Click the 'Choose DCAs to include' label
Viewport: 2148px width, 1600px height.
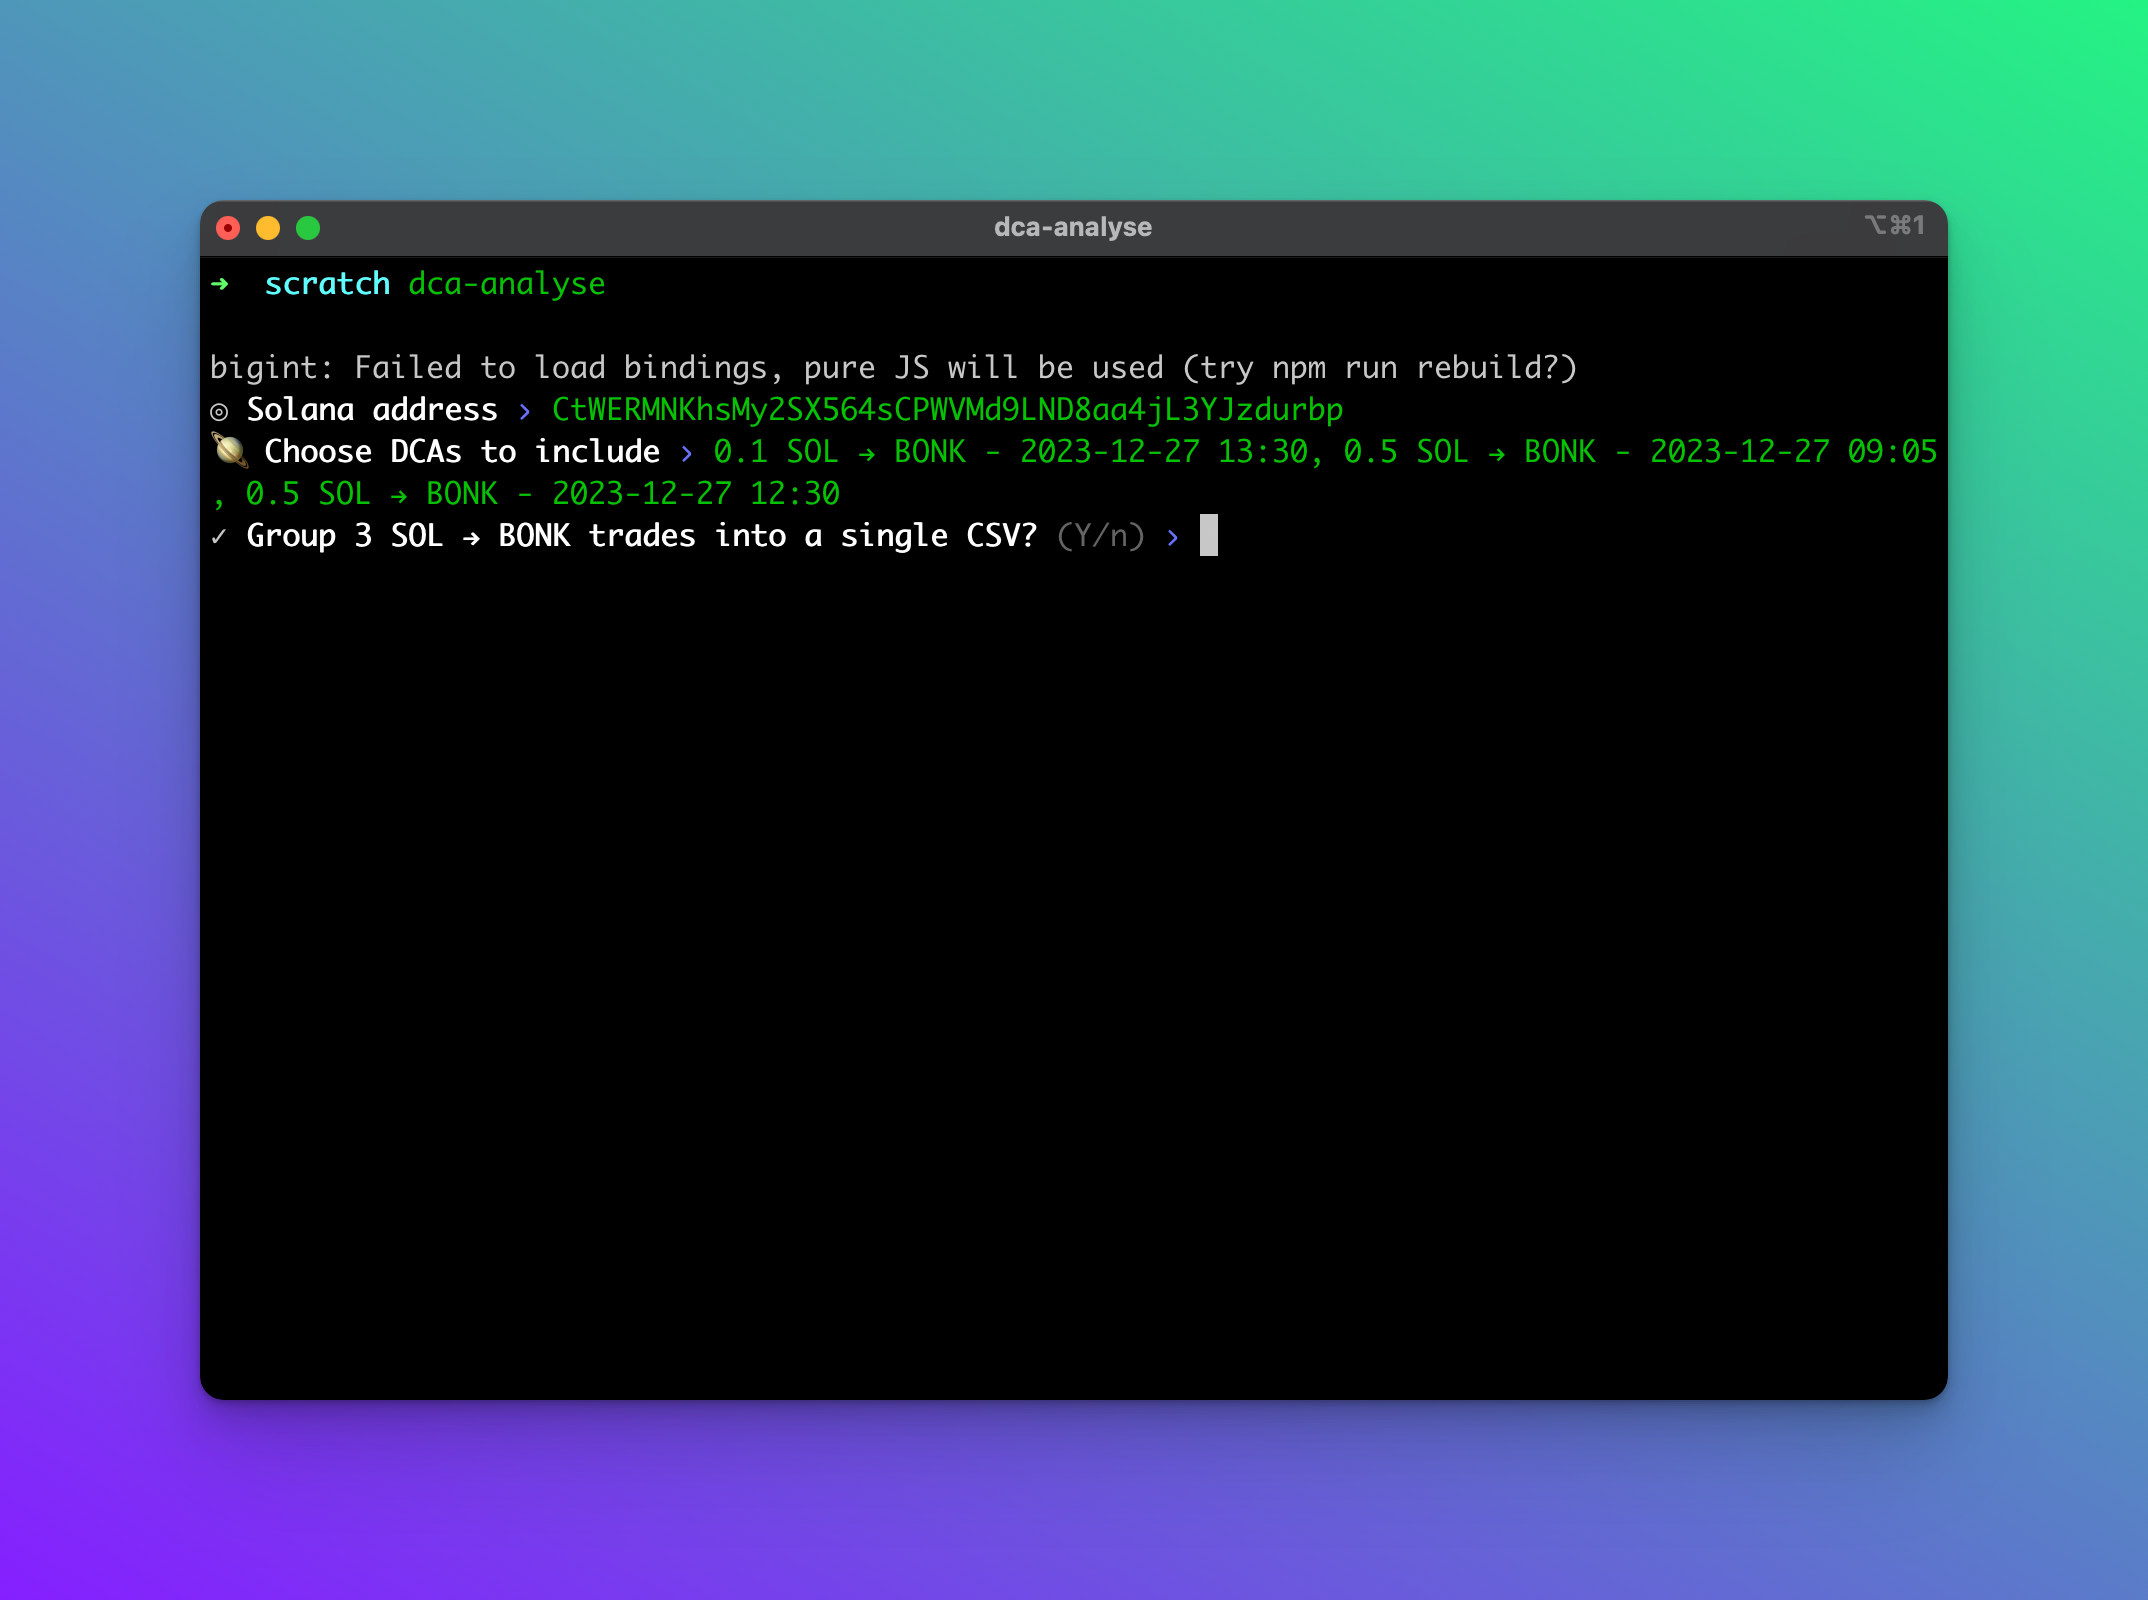click(x=462, y=452)
